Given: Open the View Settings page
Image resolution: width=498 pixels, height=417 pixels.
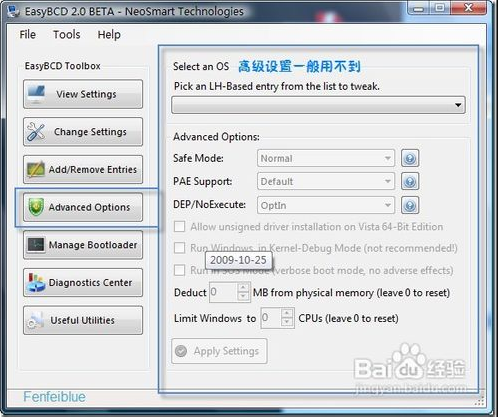Looking at the screenshot, I should (x=83, y=94).
